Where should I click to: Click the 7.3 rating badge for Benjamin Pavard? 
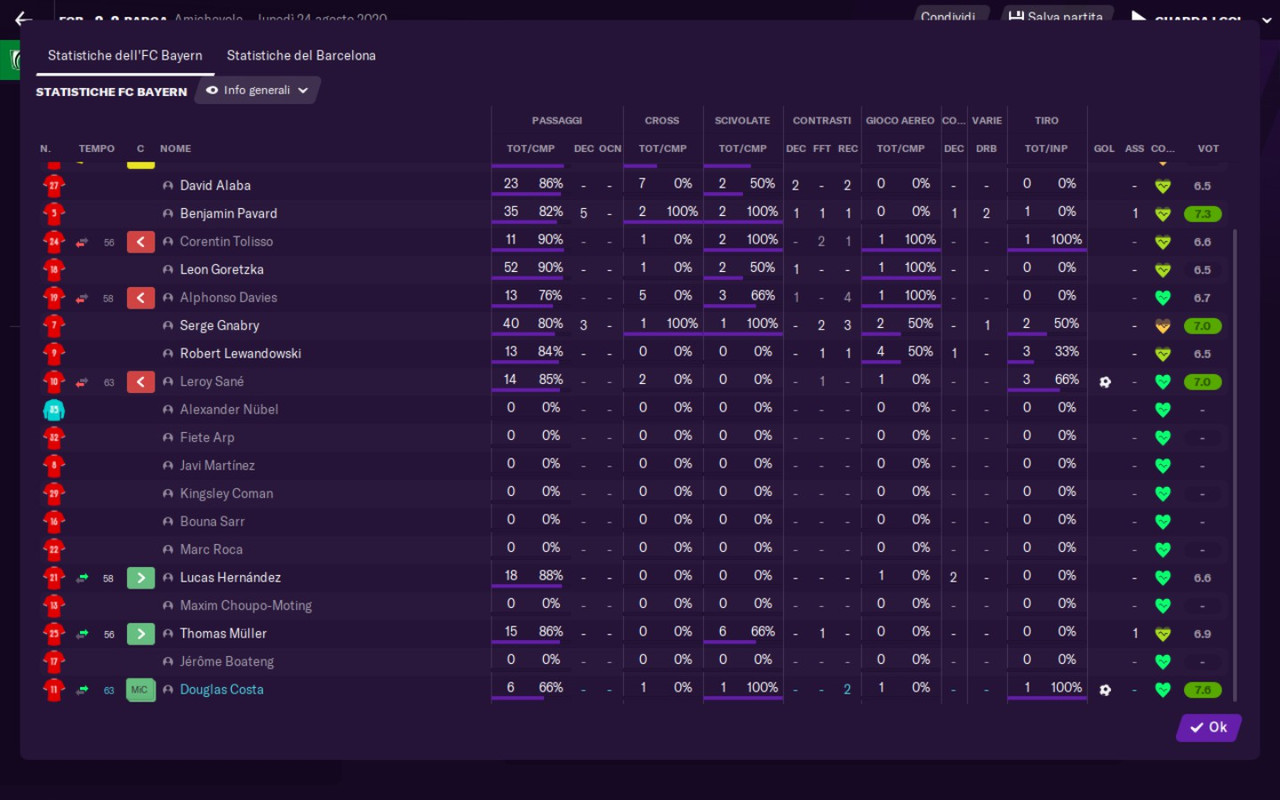click(x=1202, y=214)
